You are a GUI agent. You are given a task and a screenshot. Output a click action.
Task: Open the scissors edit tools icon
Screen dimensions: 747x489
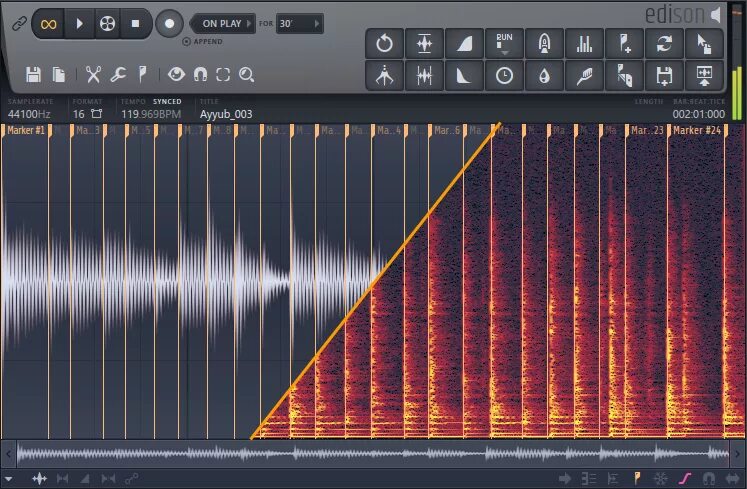click(x=93, y=75)
